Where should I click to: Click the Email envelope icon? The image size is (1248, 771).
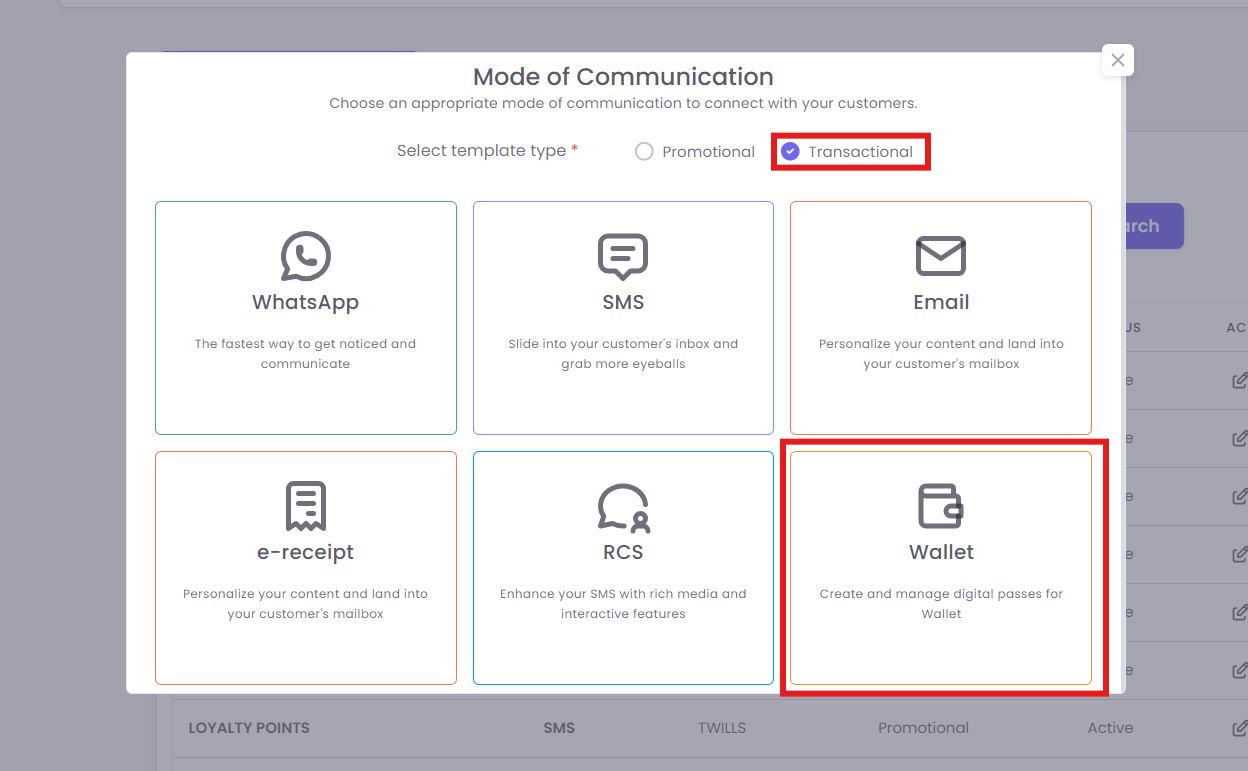(940, 256)
